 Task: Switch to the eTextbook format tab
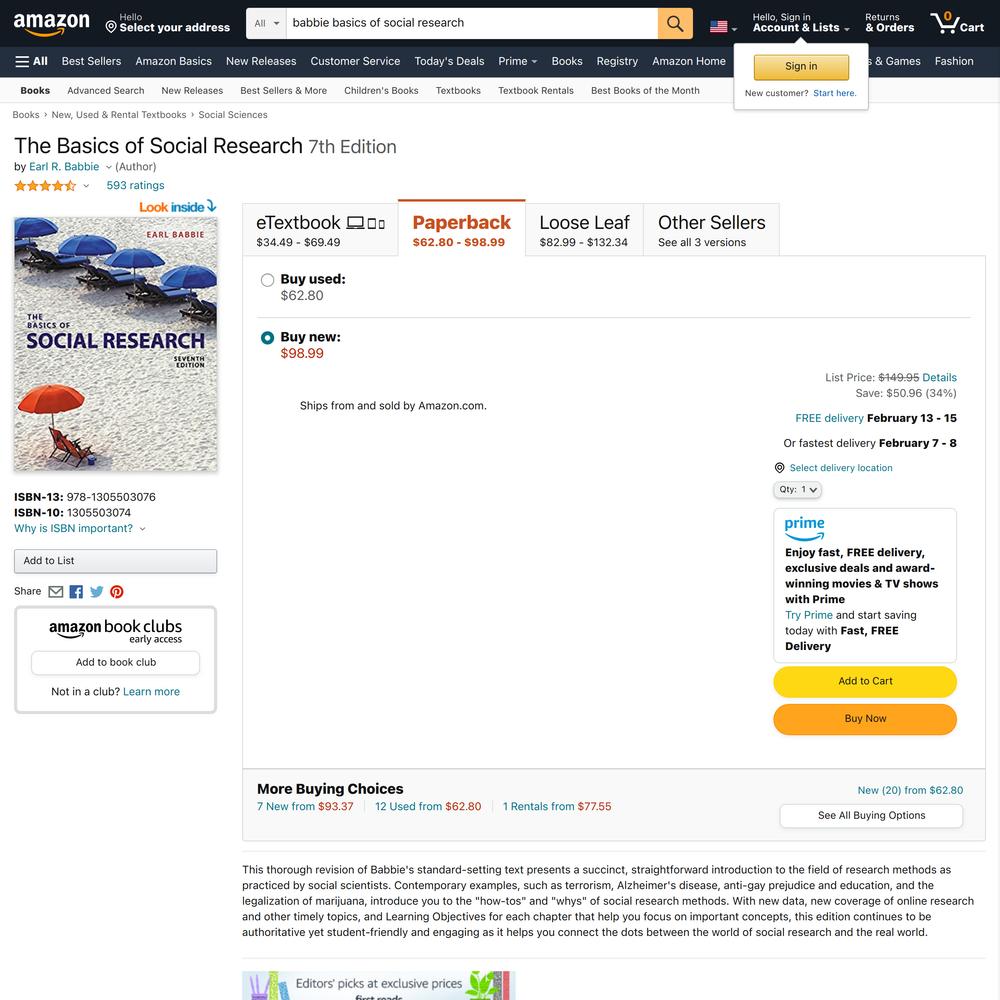tap(320, 231)
